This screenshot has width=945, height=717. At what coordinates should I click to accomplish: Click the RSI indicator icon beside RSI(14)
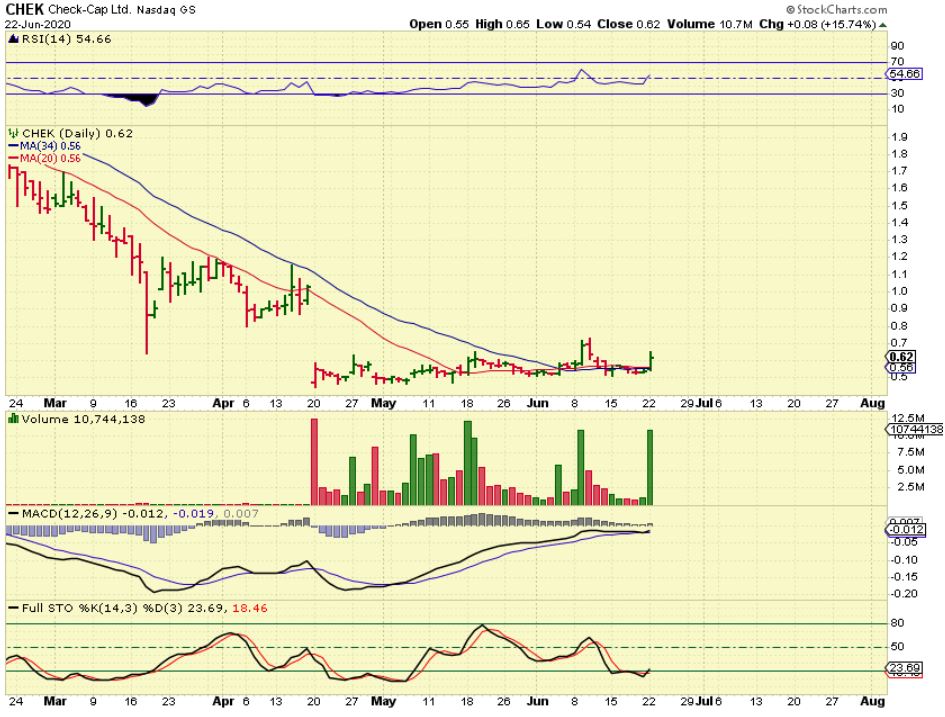click(14, 39)
